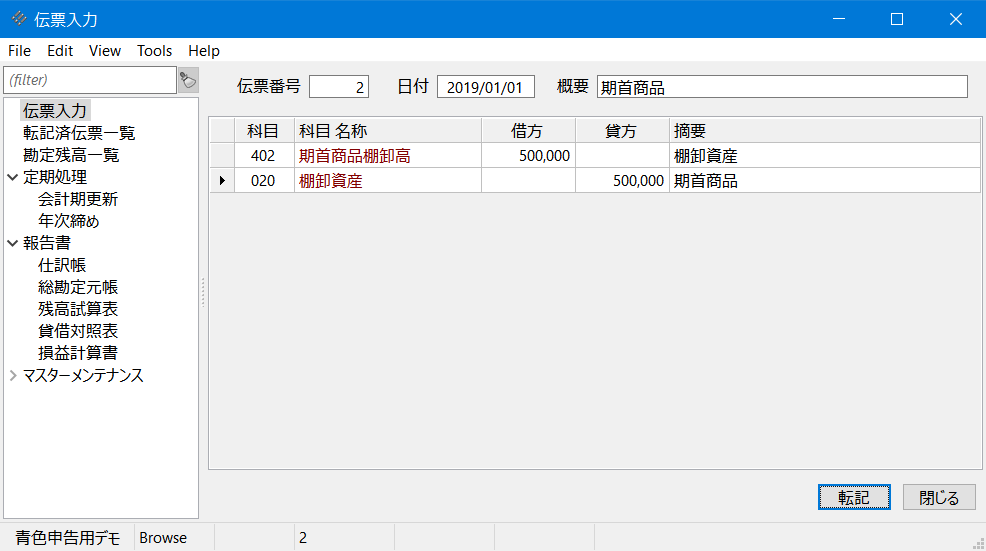Collapse the 報告書 tree node
Viewport: 986px width, 551px height.
tap(13, 243)
